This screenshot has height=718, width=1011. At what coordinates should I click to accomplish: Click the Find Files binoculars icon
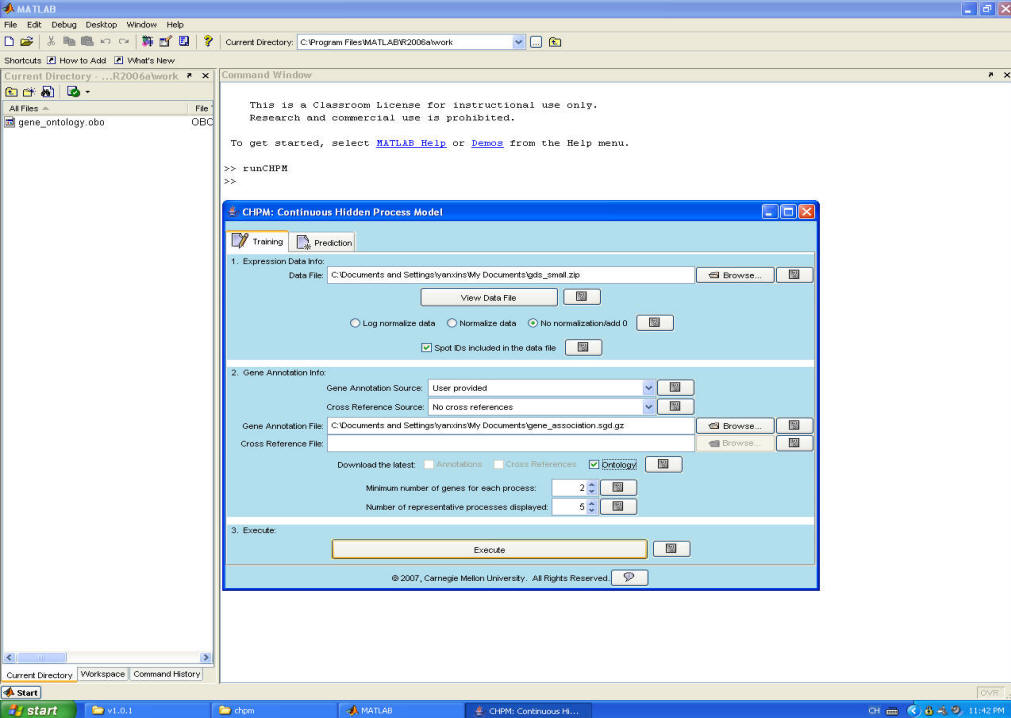point(47,92)
